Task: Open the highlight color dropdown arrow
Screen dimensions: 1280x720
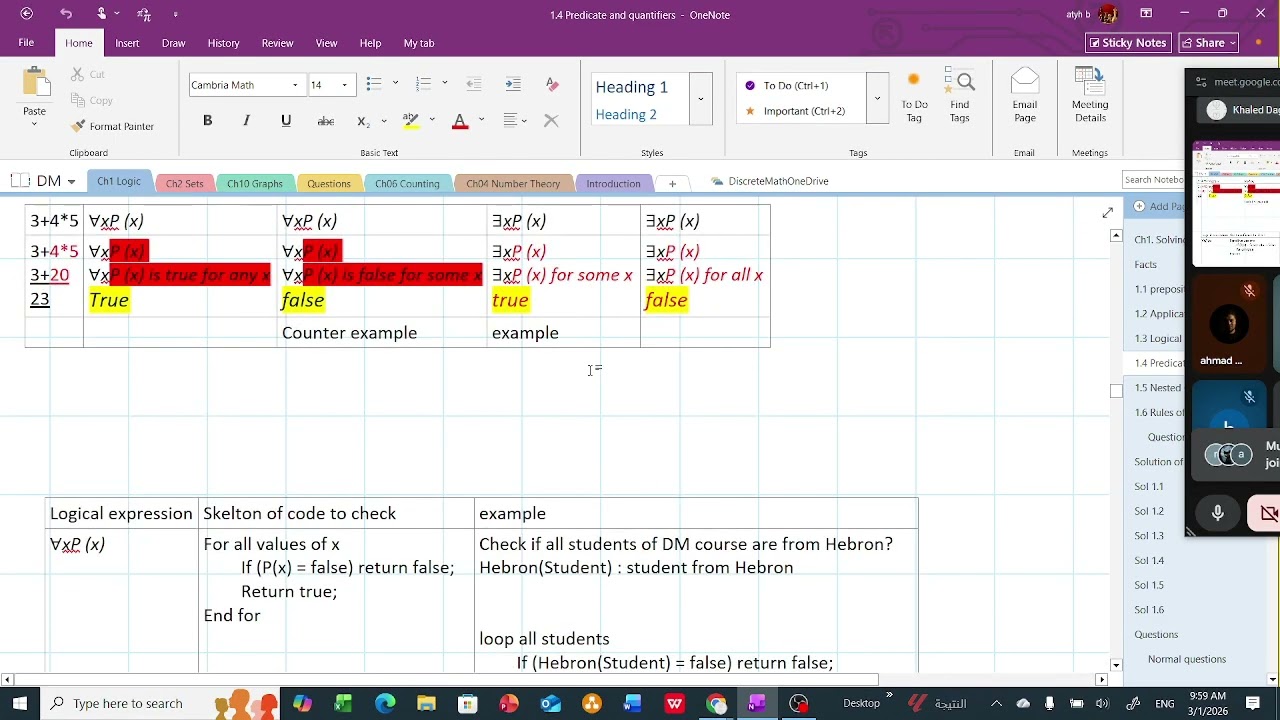Action: point(432,120)
